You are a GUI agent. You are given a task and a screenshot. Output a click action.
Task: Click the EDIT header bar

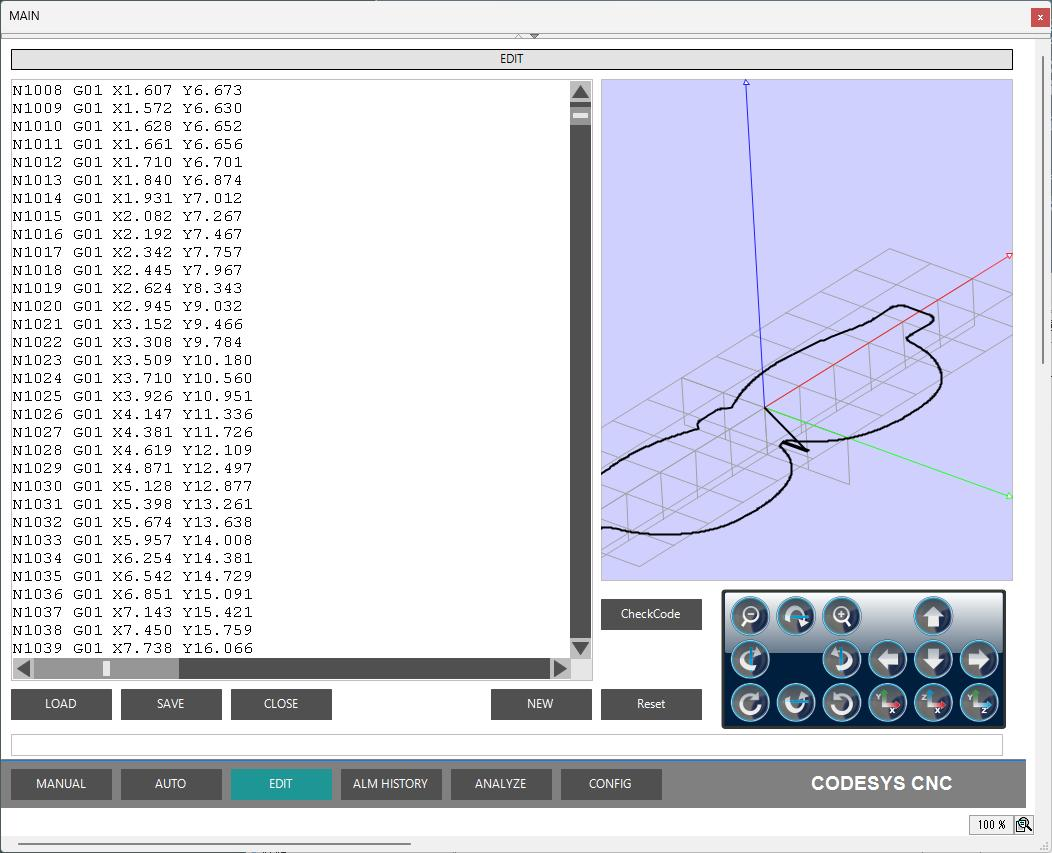click(511, 59)
